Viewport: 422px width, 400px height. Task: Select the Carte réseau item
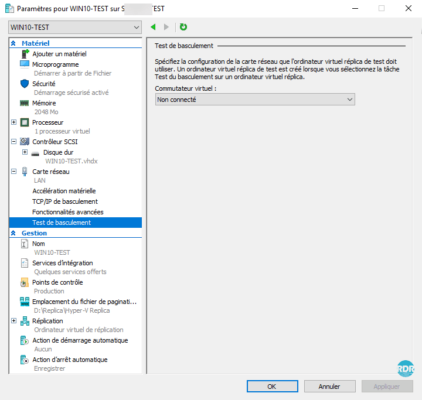(x=51, y=172)
